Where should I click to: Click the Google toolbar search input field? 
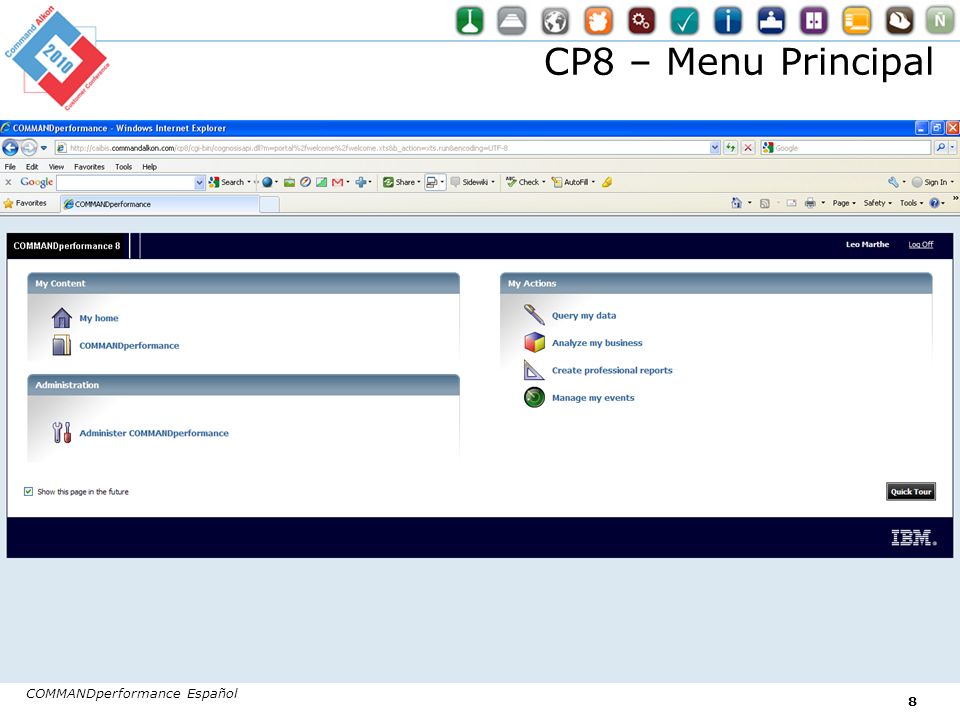(x=126, y=182)
